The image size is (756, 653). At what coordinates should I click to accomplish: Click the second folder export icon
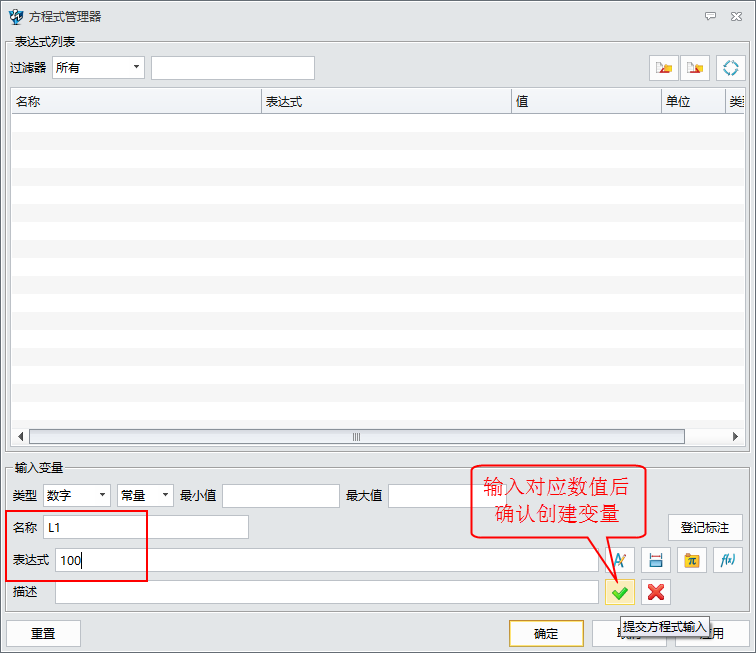(695, 68)
